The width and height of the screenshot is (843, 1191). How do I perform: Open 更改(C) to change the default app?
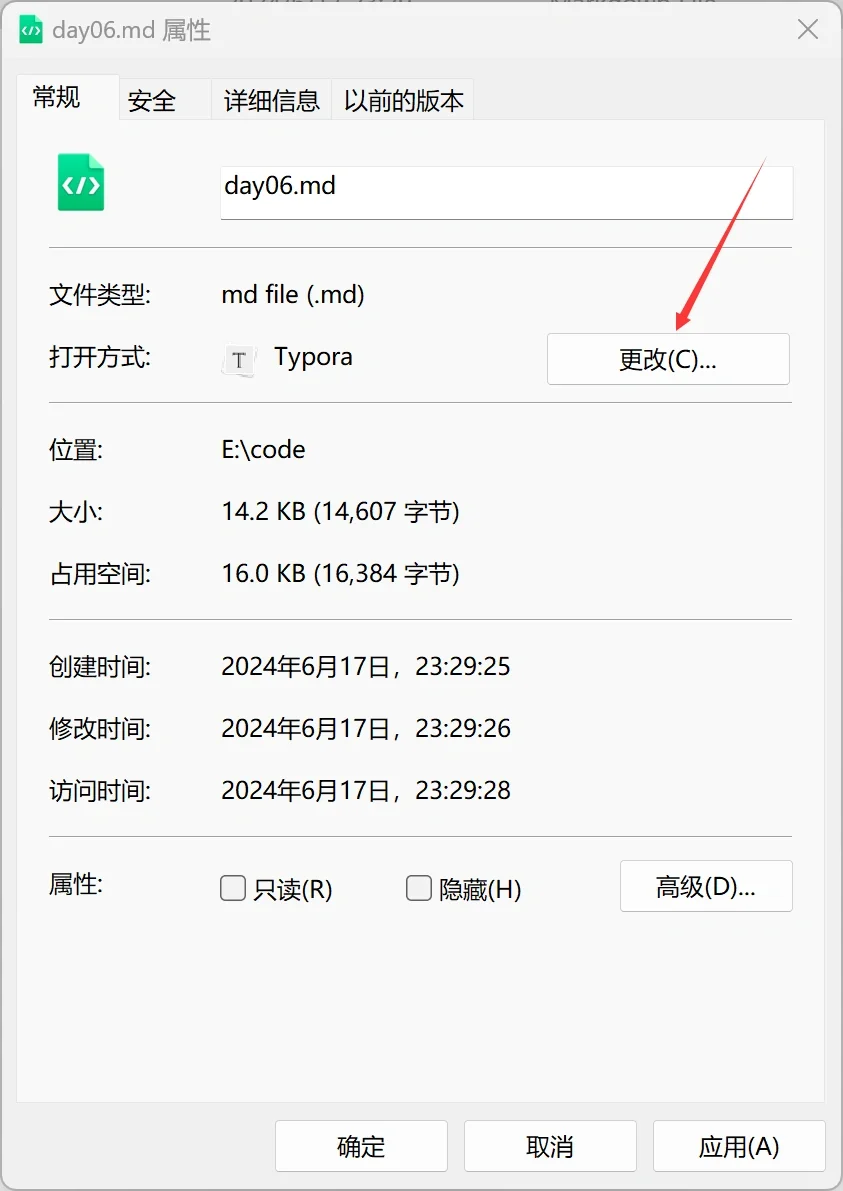668,358
